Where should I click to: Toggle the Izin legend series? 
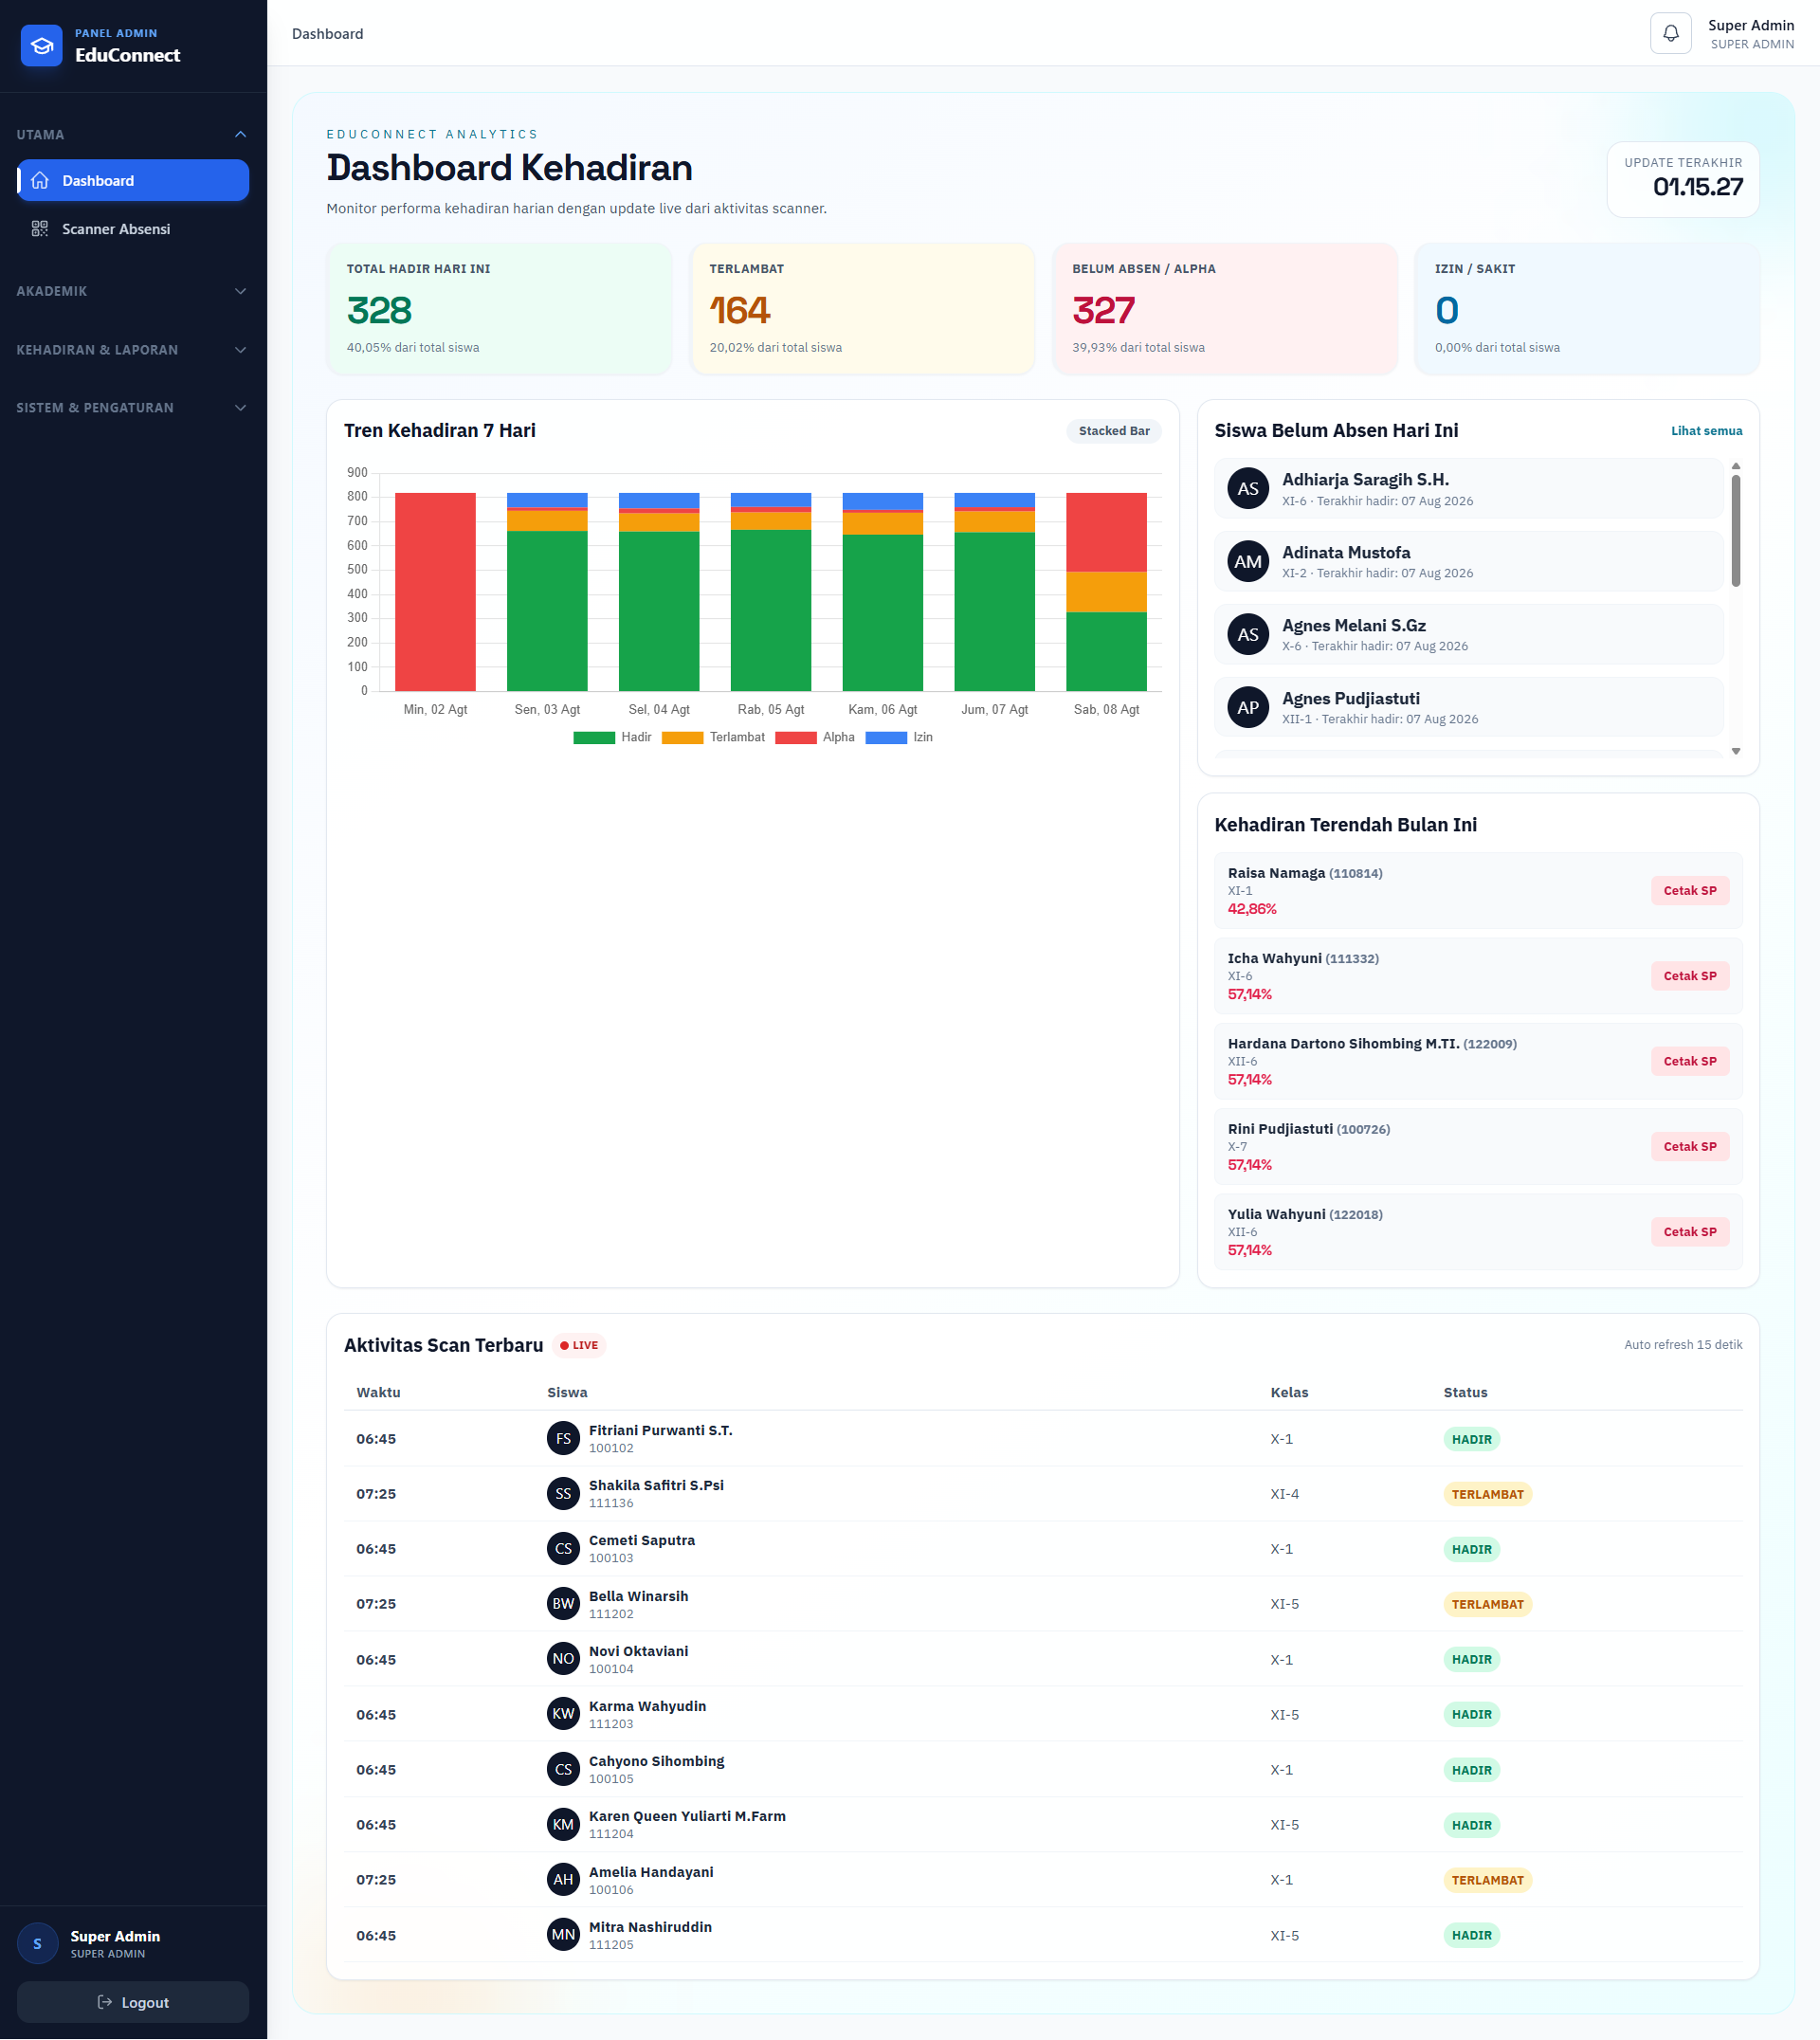(899, 737)
